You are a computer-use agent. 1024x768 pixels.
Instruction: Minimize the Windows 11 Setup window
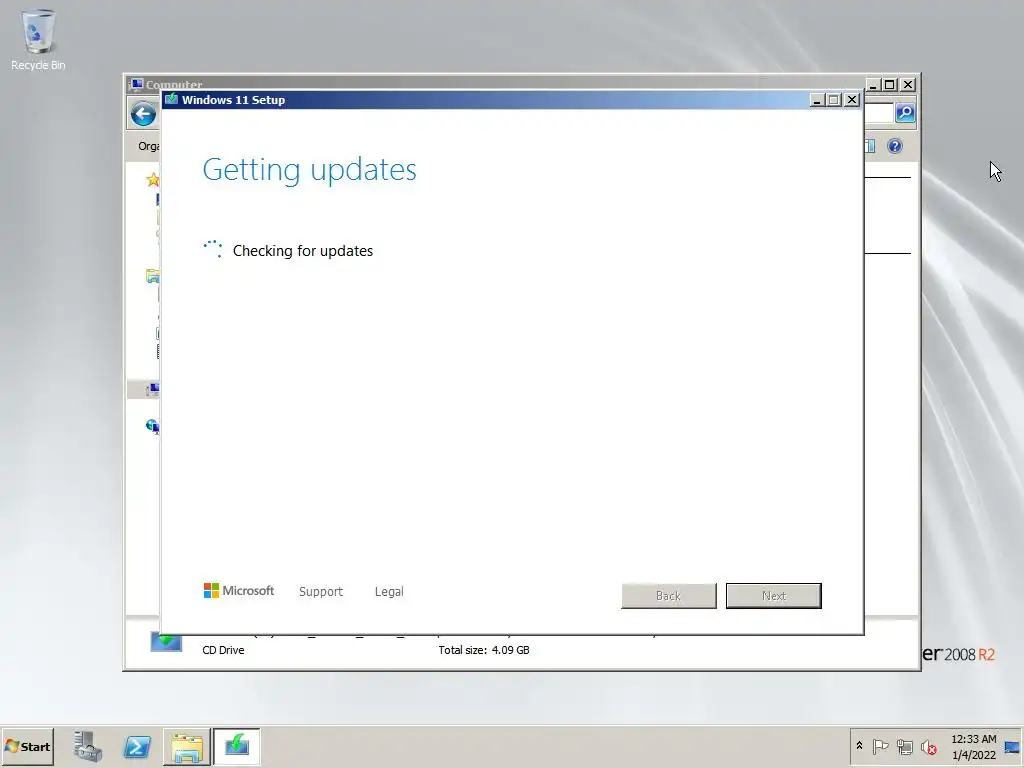point(816,100)
